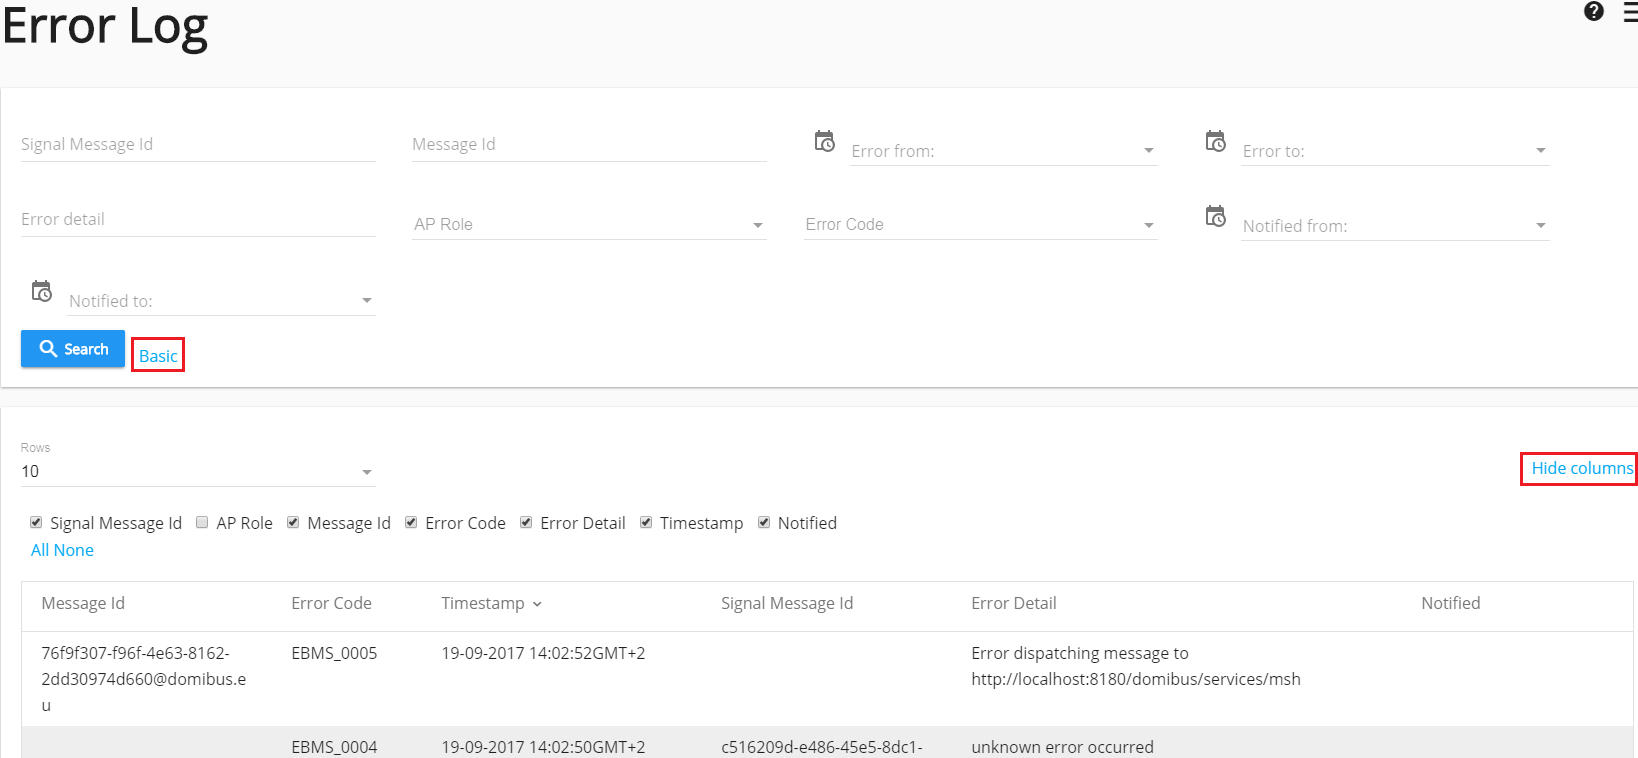This screenshot has height=758, width=1638.
Task: Open the hamburger menu at top right
Action: [x=1630, y=12]
